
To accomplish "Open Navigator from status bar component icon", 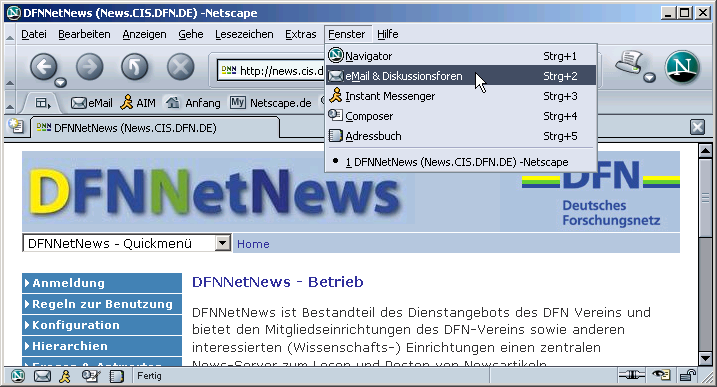I will tap(18, 376).
